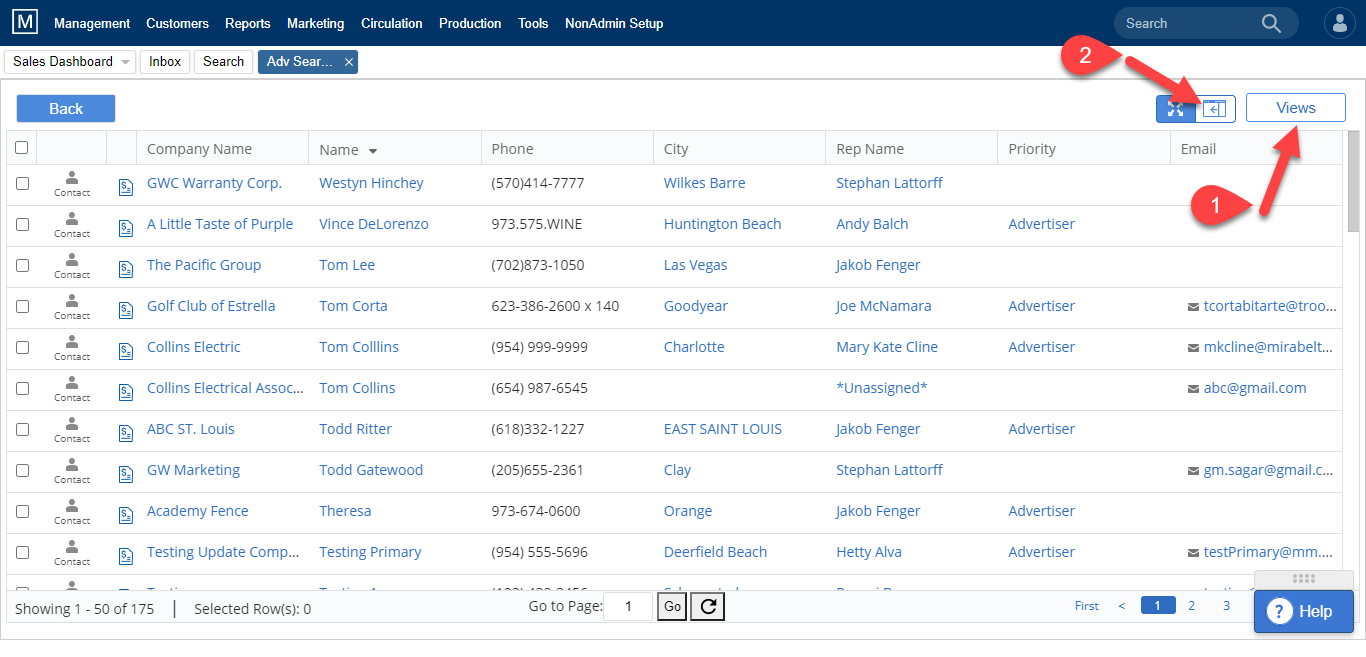Image resolution: width=1366 pixels, height=657 pixels.
Task: Click the M application logo icon
Action: tap(27, 23)
